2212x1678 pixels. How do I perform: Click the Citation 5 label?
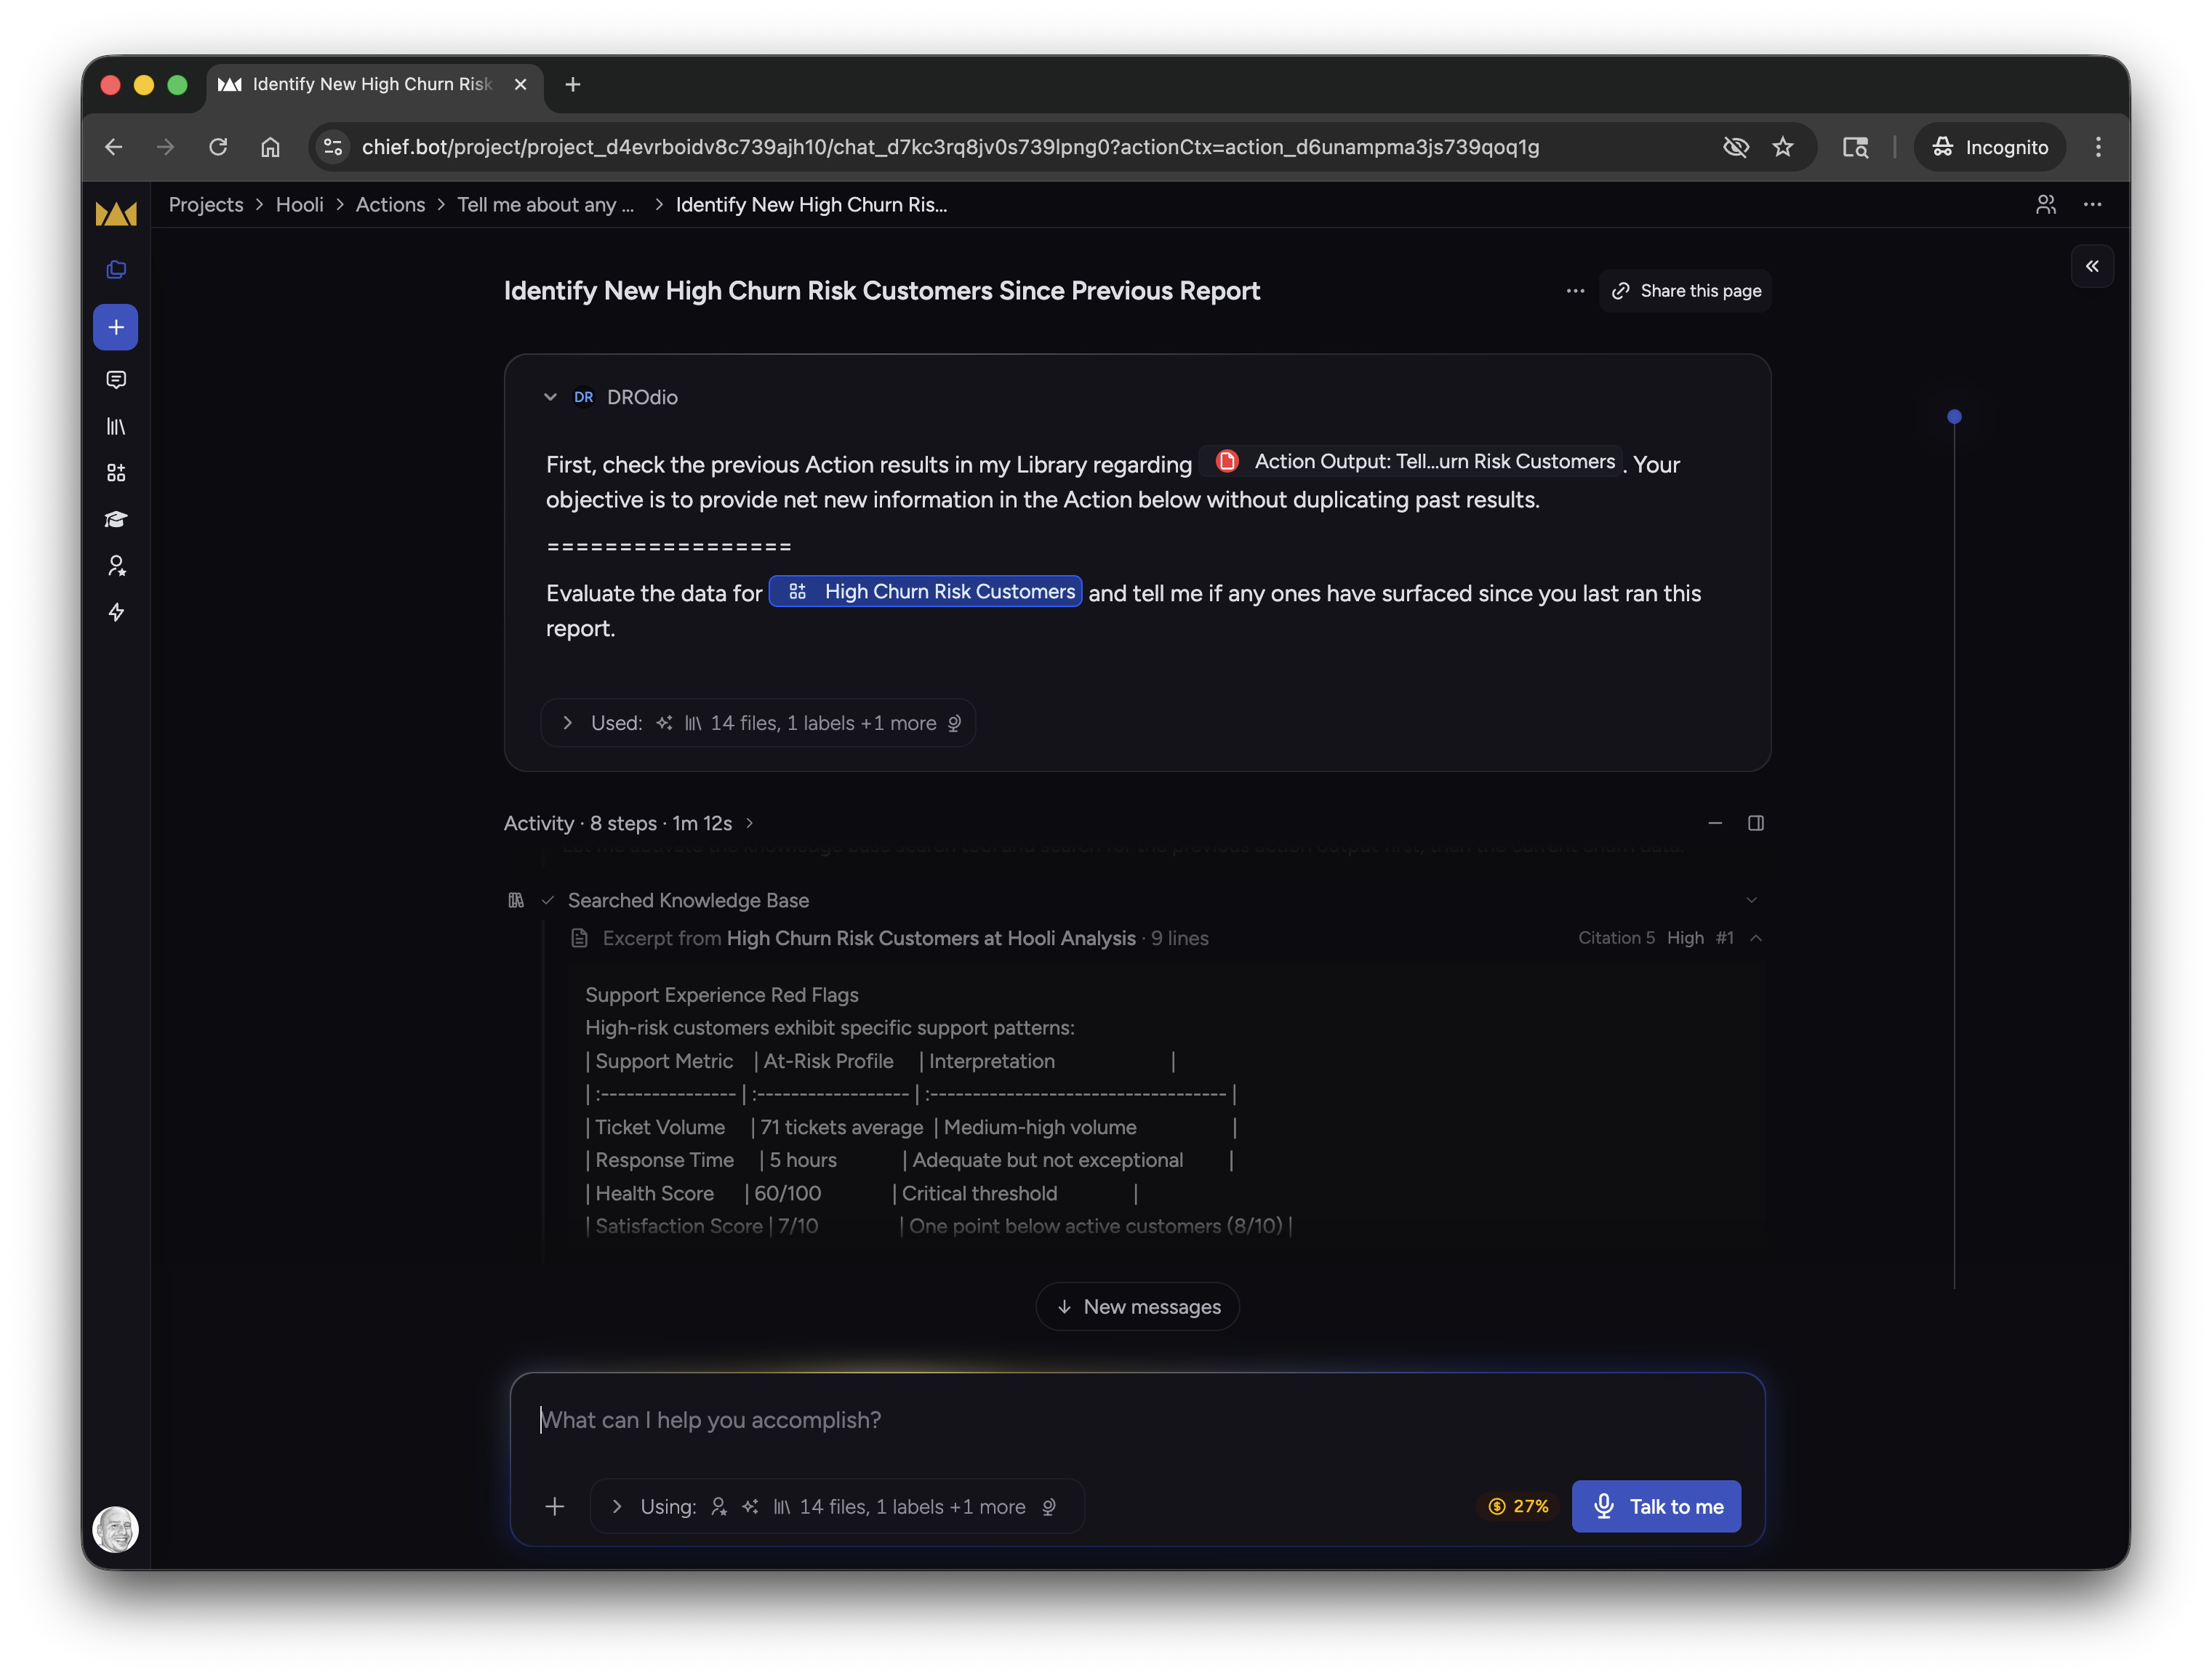coord(1616,938)
